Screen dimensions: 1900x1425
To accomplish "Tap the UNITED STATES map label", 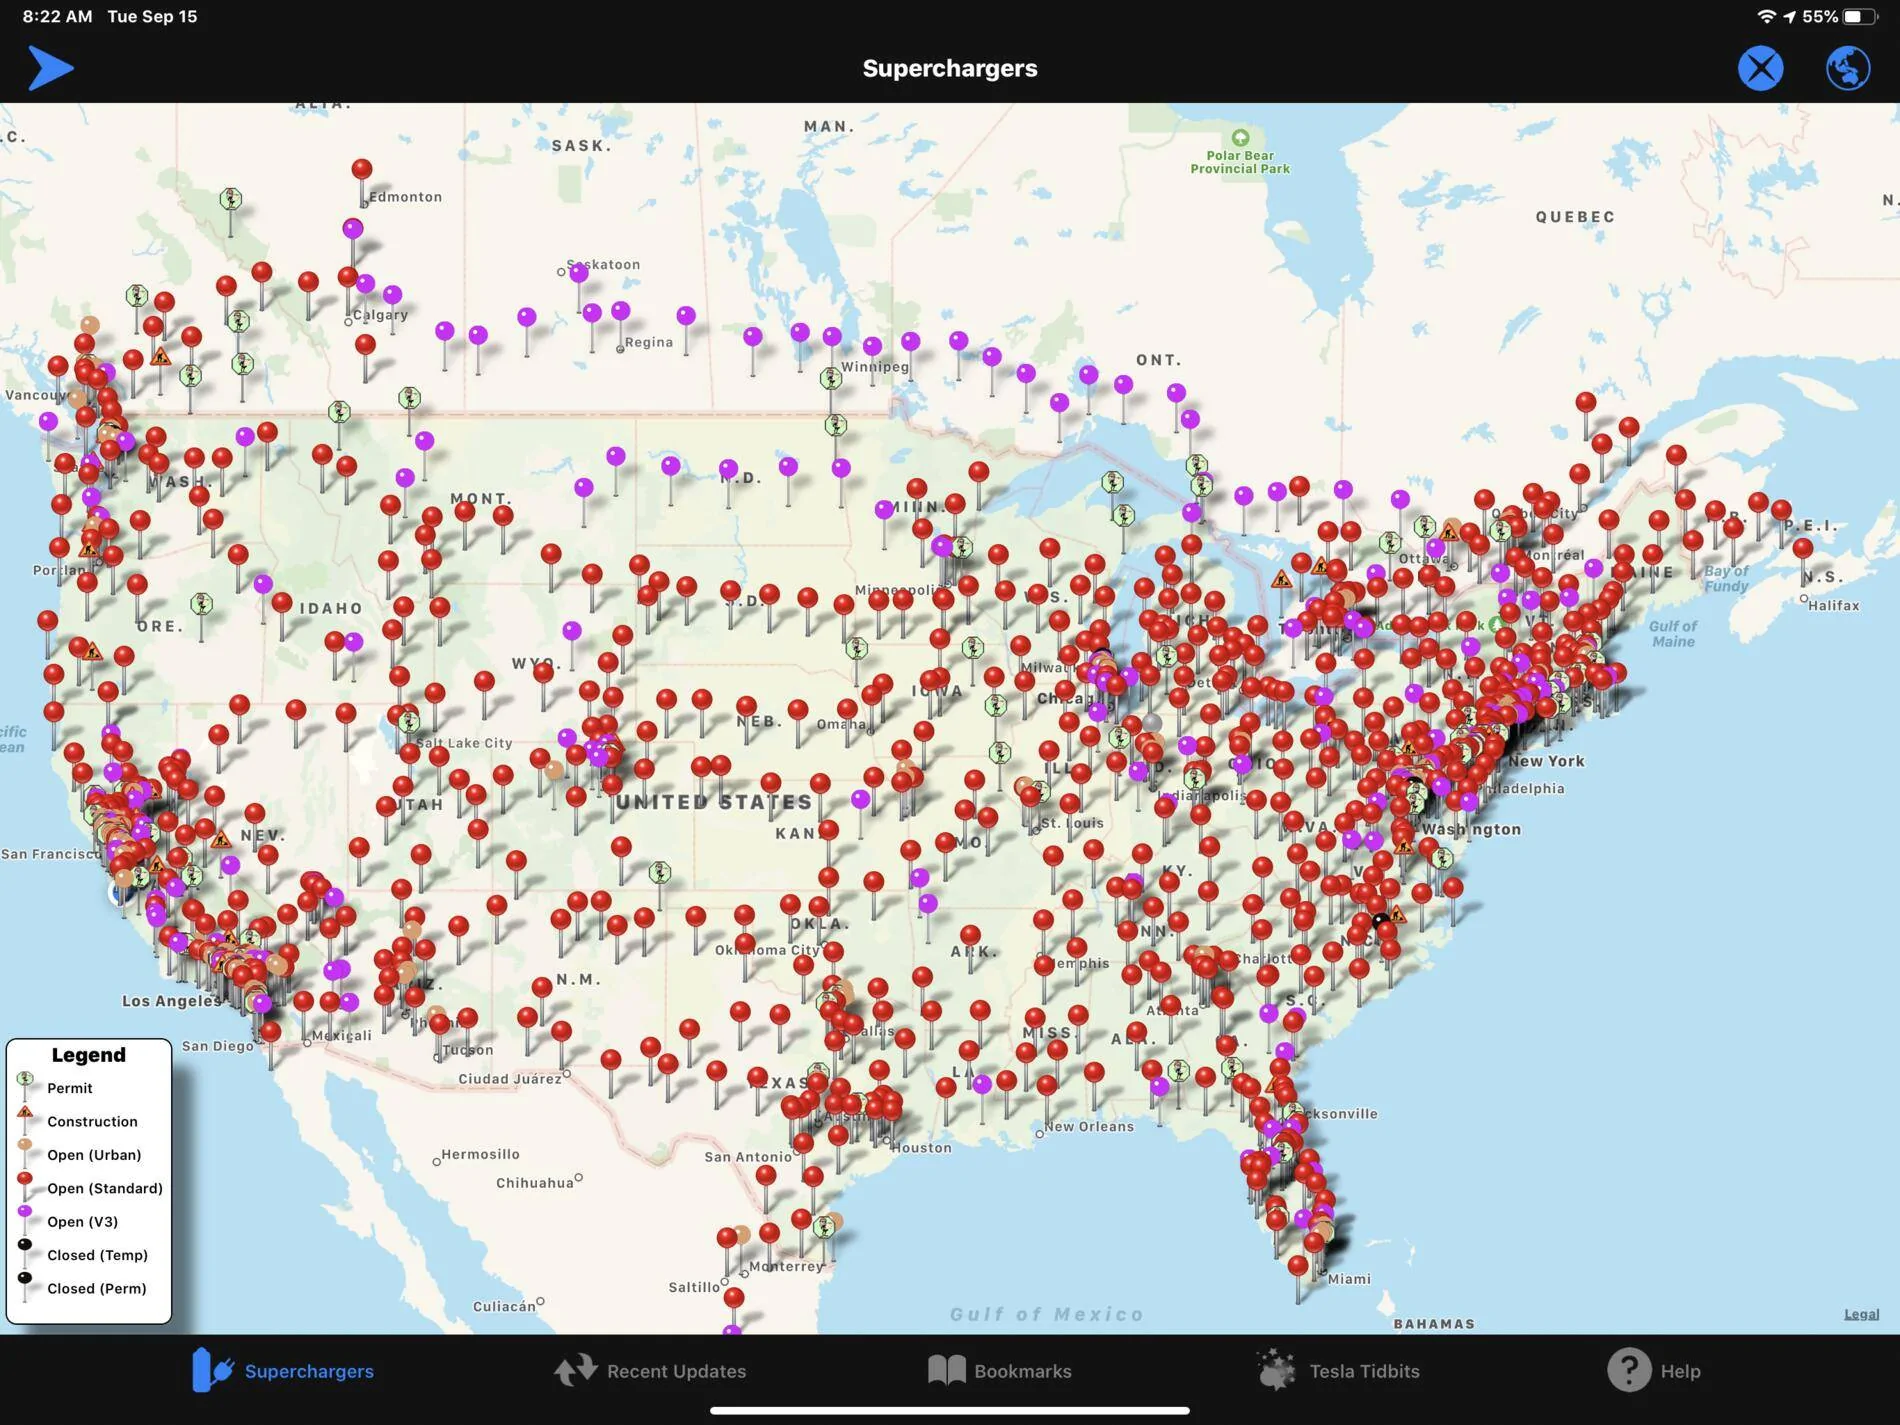I will (x=715, y=803).
